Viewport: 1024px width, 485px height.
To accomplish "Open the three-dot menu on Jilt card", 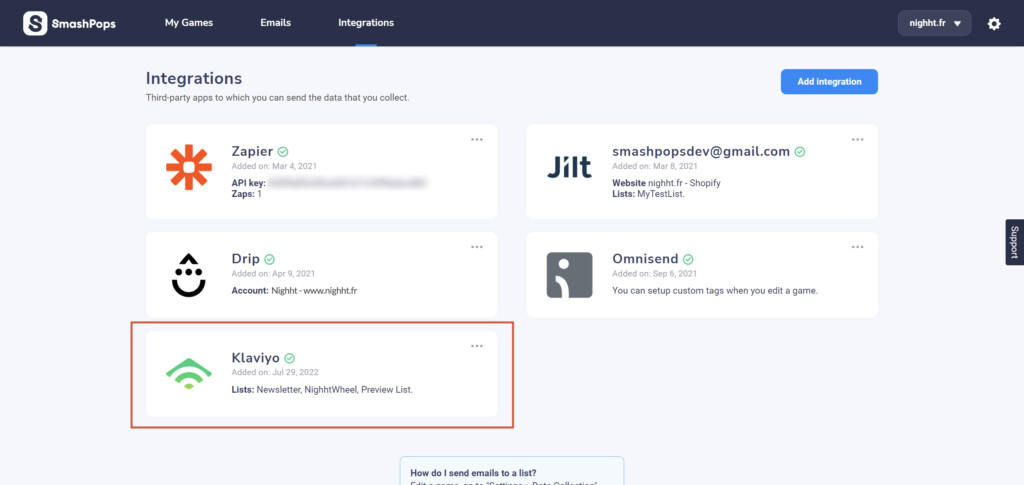I will 857,139.
